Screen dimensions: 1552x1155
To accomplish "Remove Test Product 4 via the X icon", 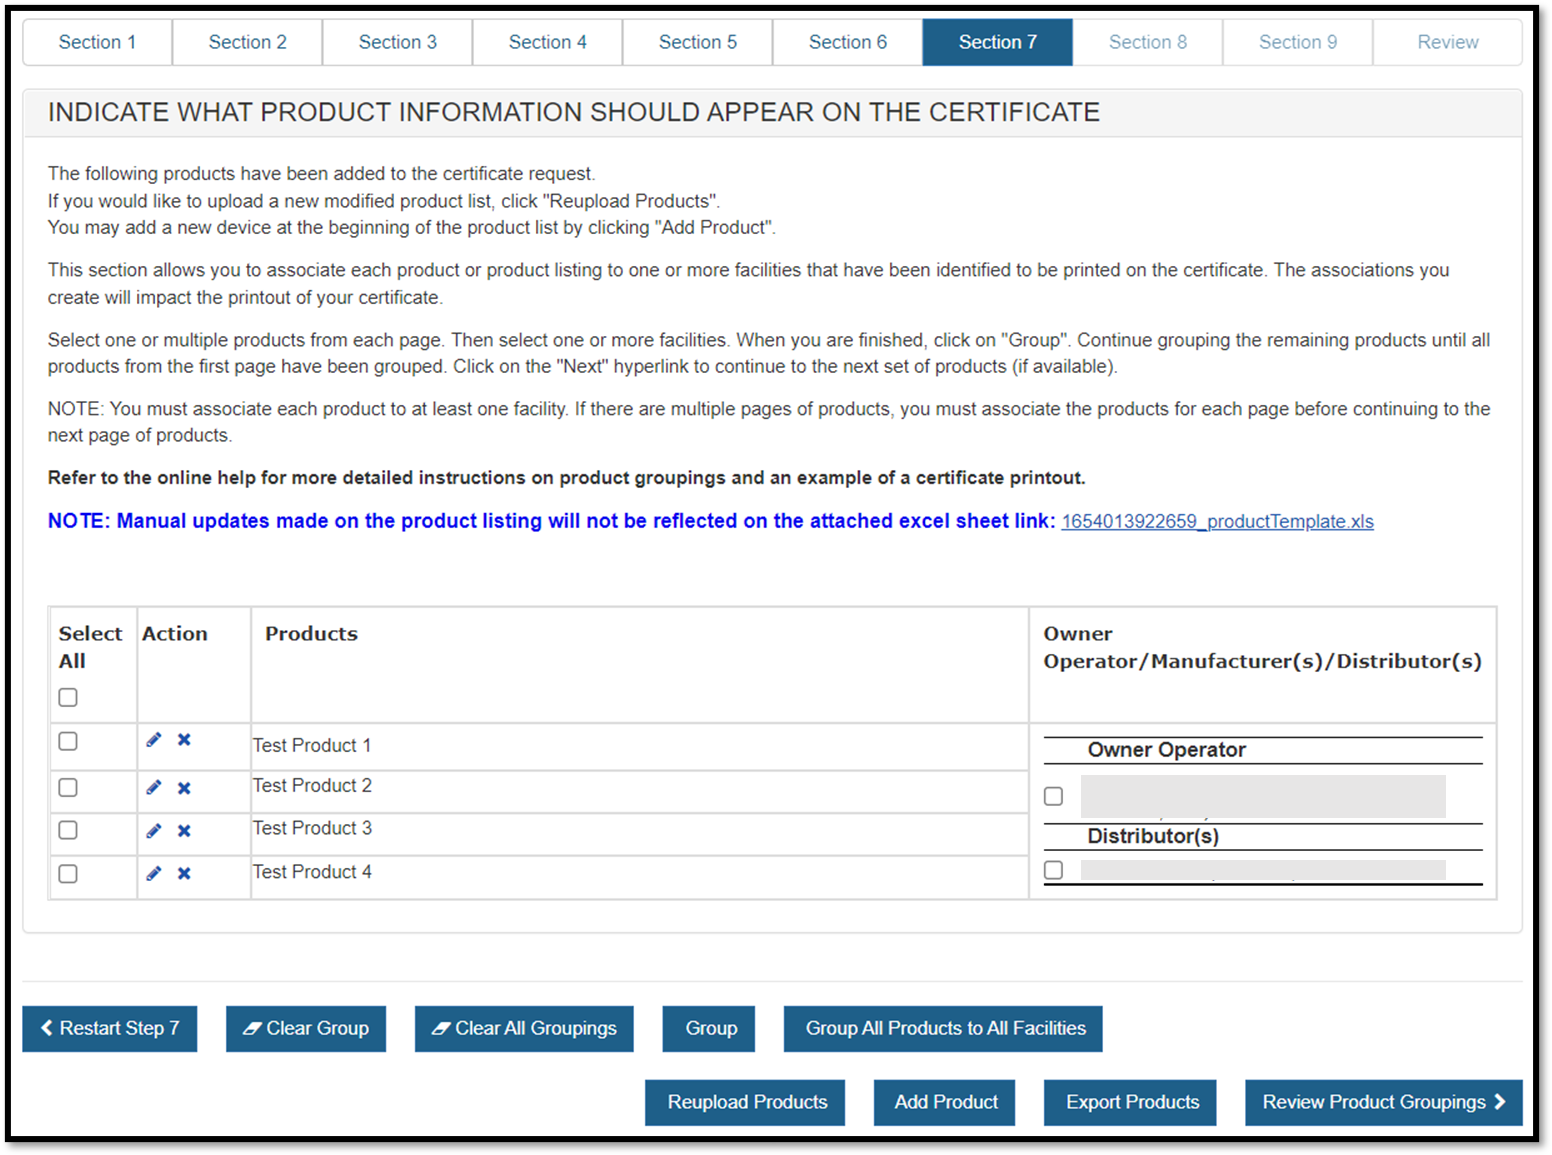I will click(184, 874).
